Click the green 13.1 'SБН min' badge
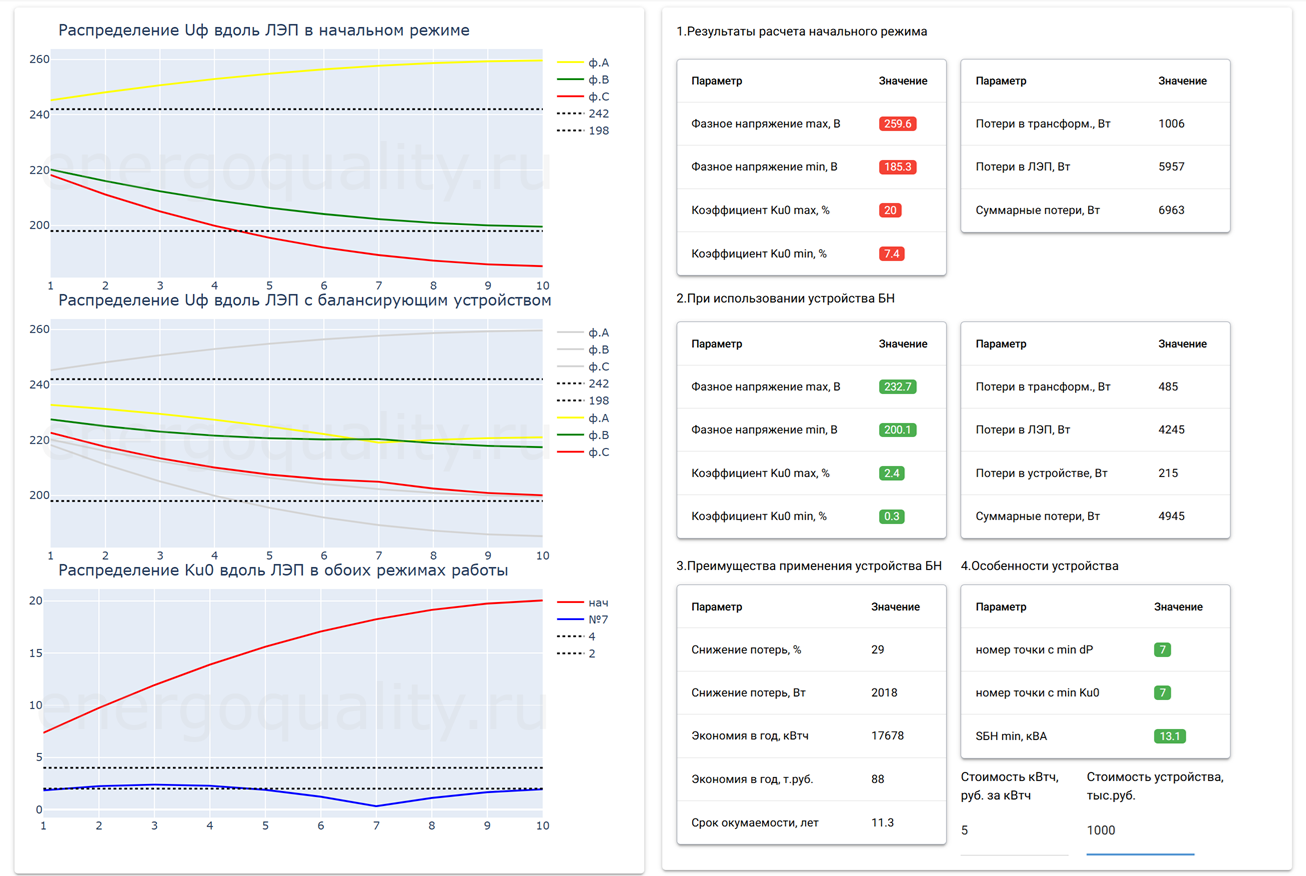 1168,736
